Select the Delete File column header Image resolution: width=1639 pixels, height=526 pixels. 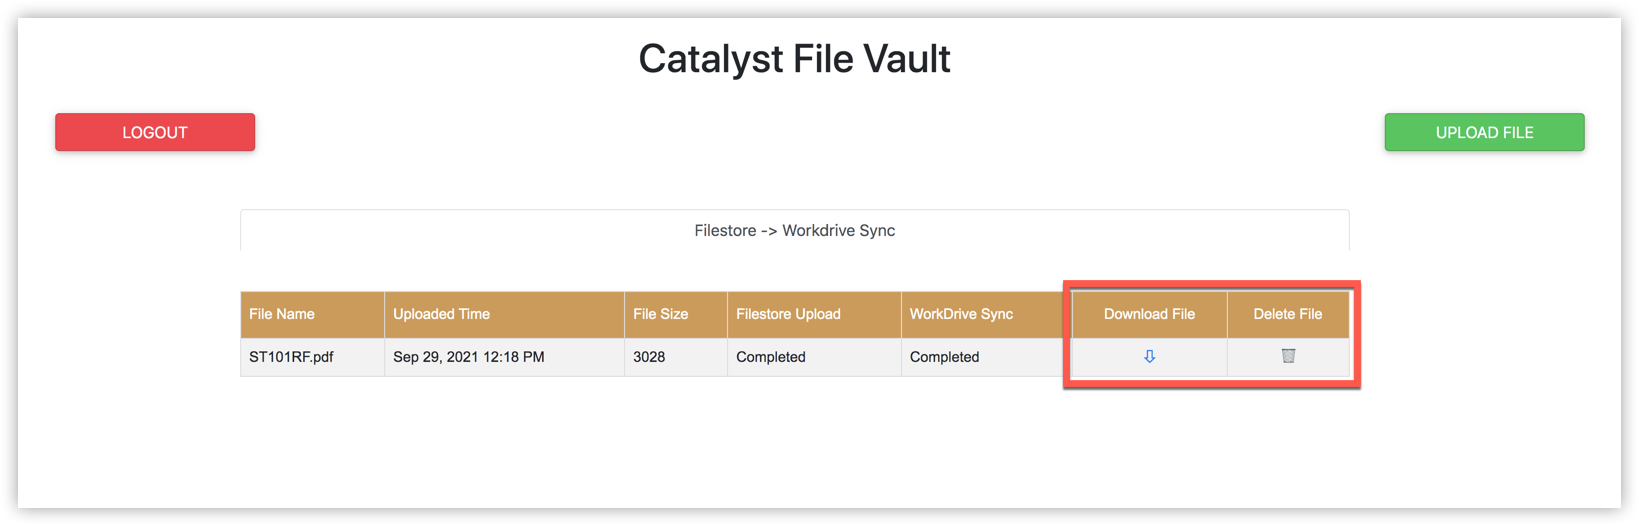tap(1287, 314)
